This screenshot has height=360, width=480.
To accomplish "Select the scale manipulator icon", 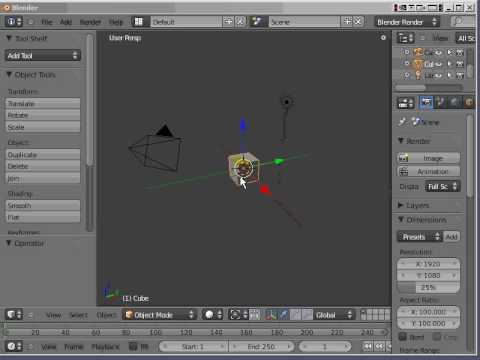I will 307,315.
